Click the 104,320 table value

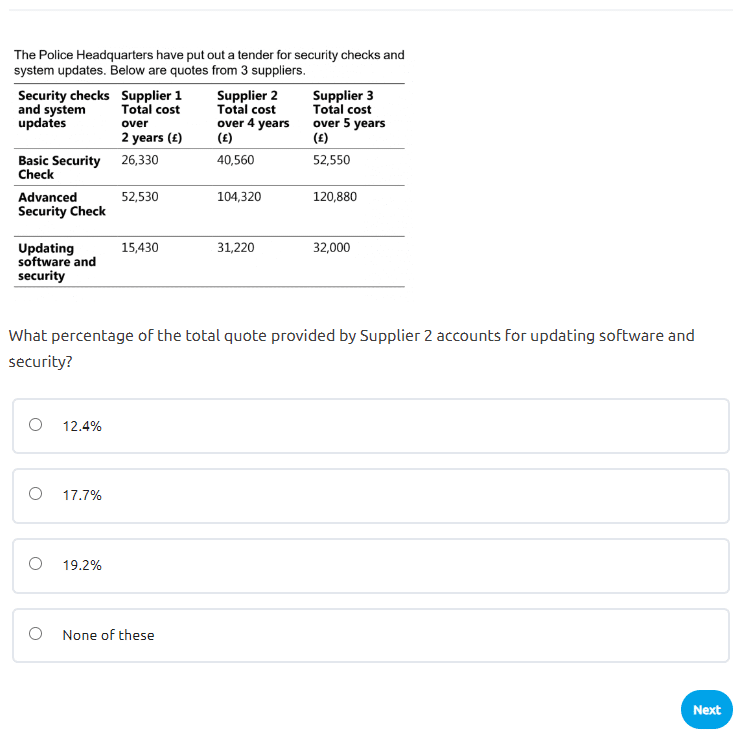click(x=239, y=197)
